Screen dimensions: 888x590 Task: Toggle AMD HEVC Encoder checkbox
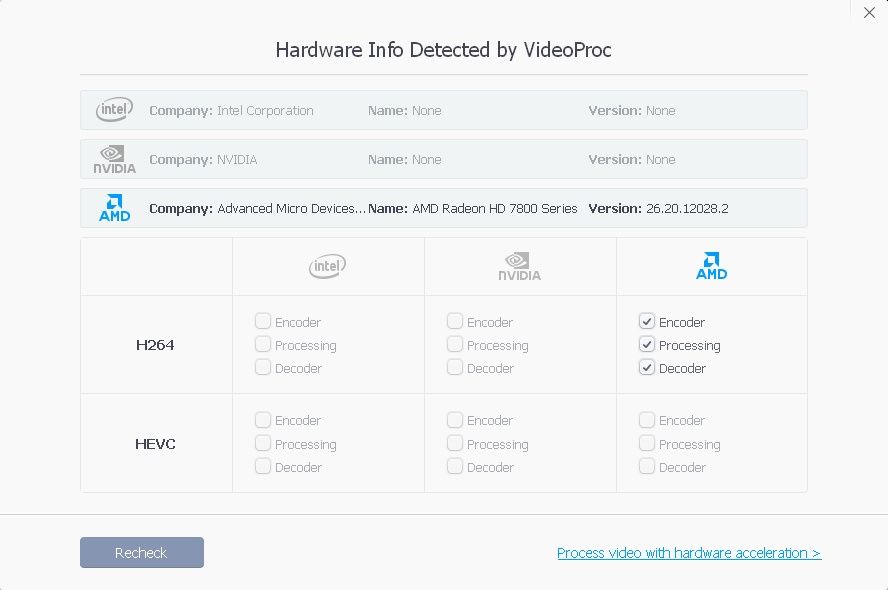[x=647, y=420]
